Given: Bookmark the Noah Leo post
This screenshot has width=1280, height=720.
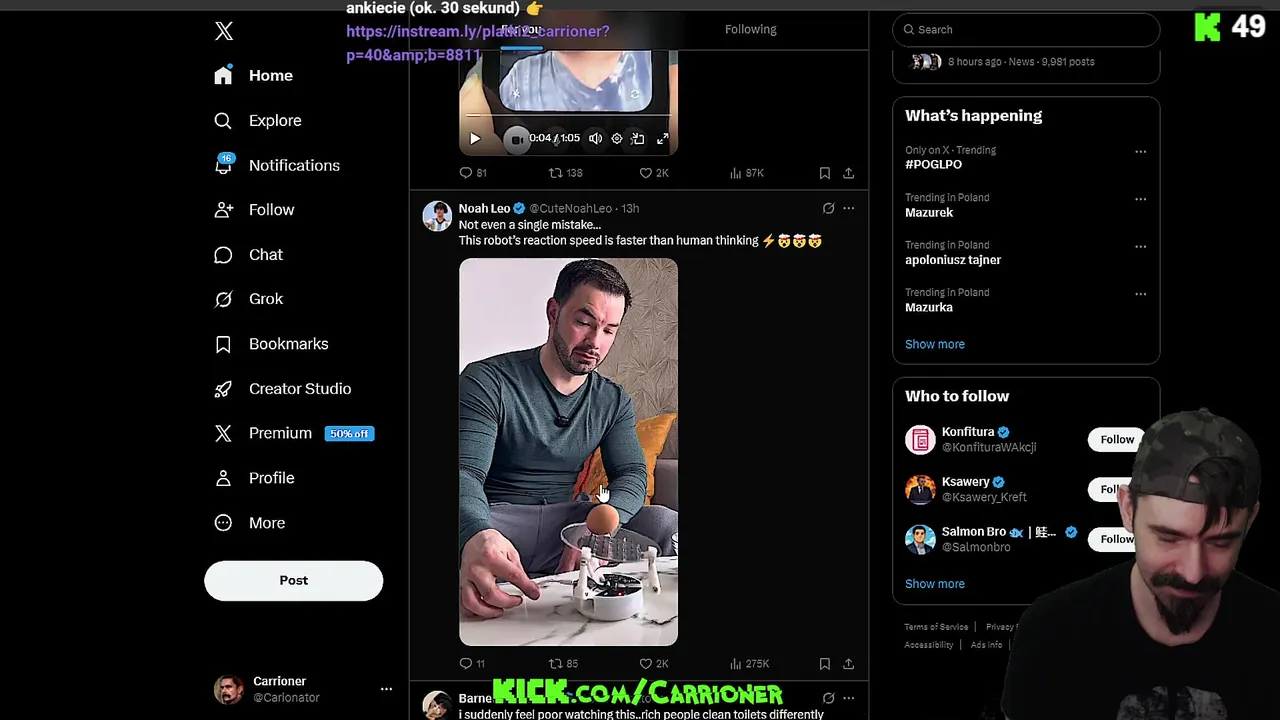Looking at the screenshot, I should (825, 664).
